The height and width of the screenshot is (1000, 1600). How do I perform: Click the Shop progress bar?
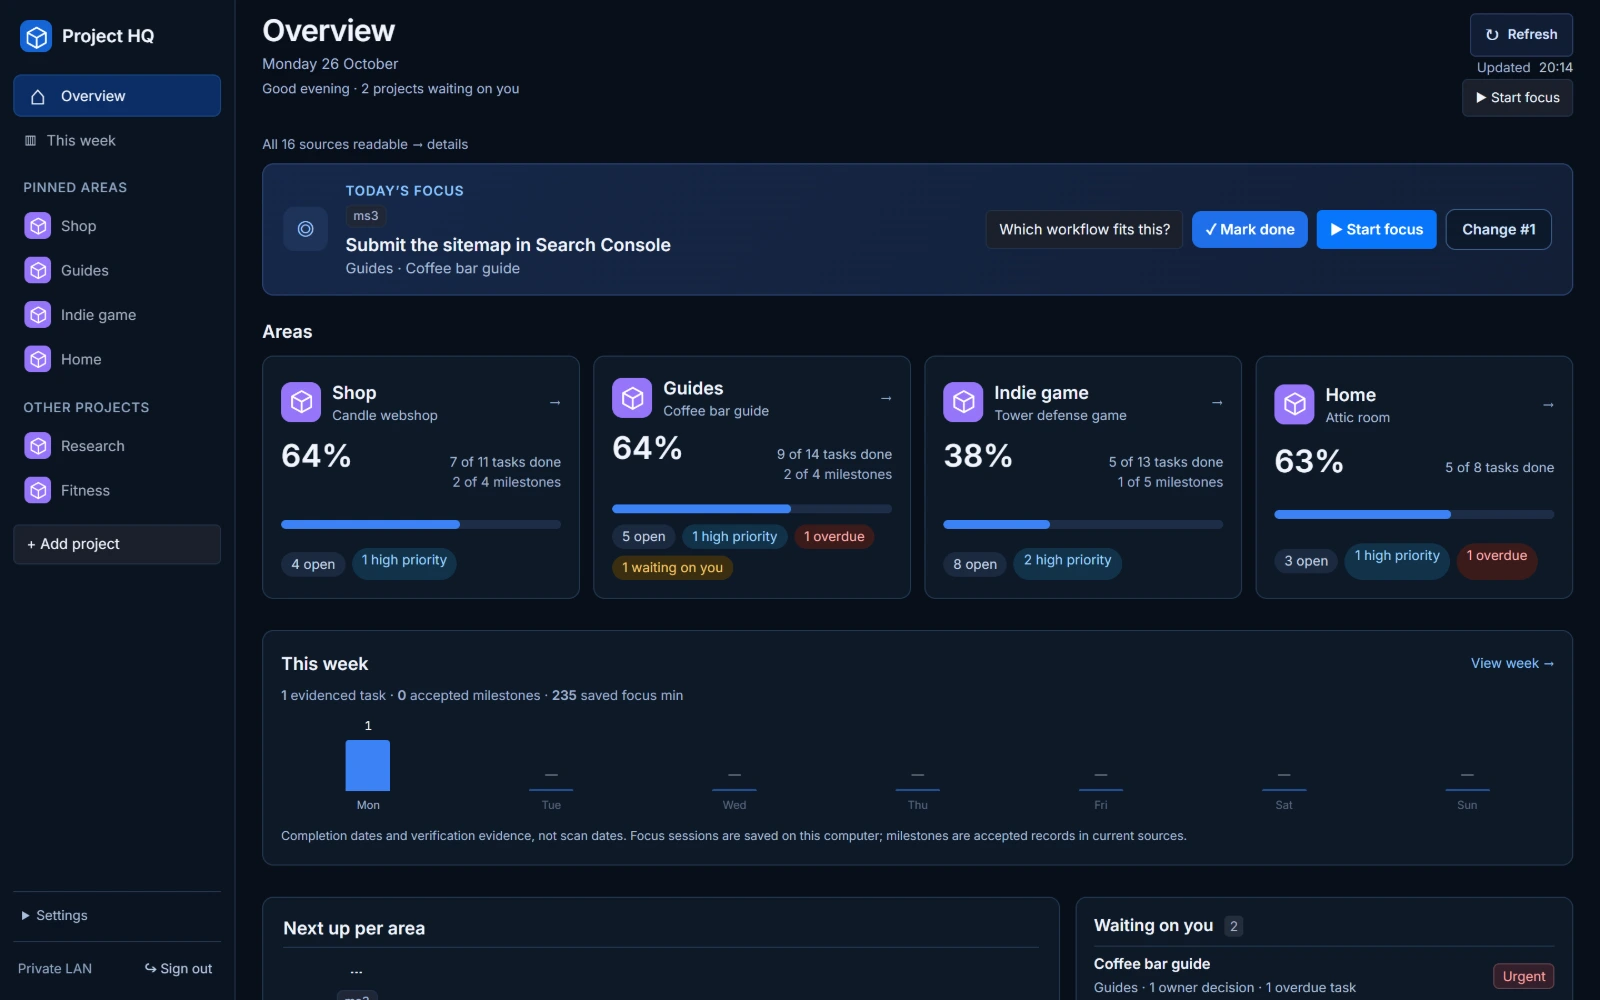421,524
